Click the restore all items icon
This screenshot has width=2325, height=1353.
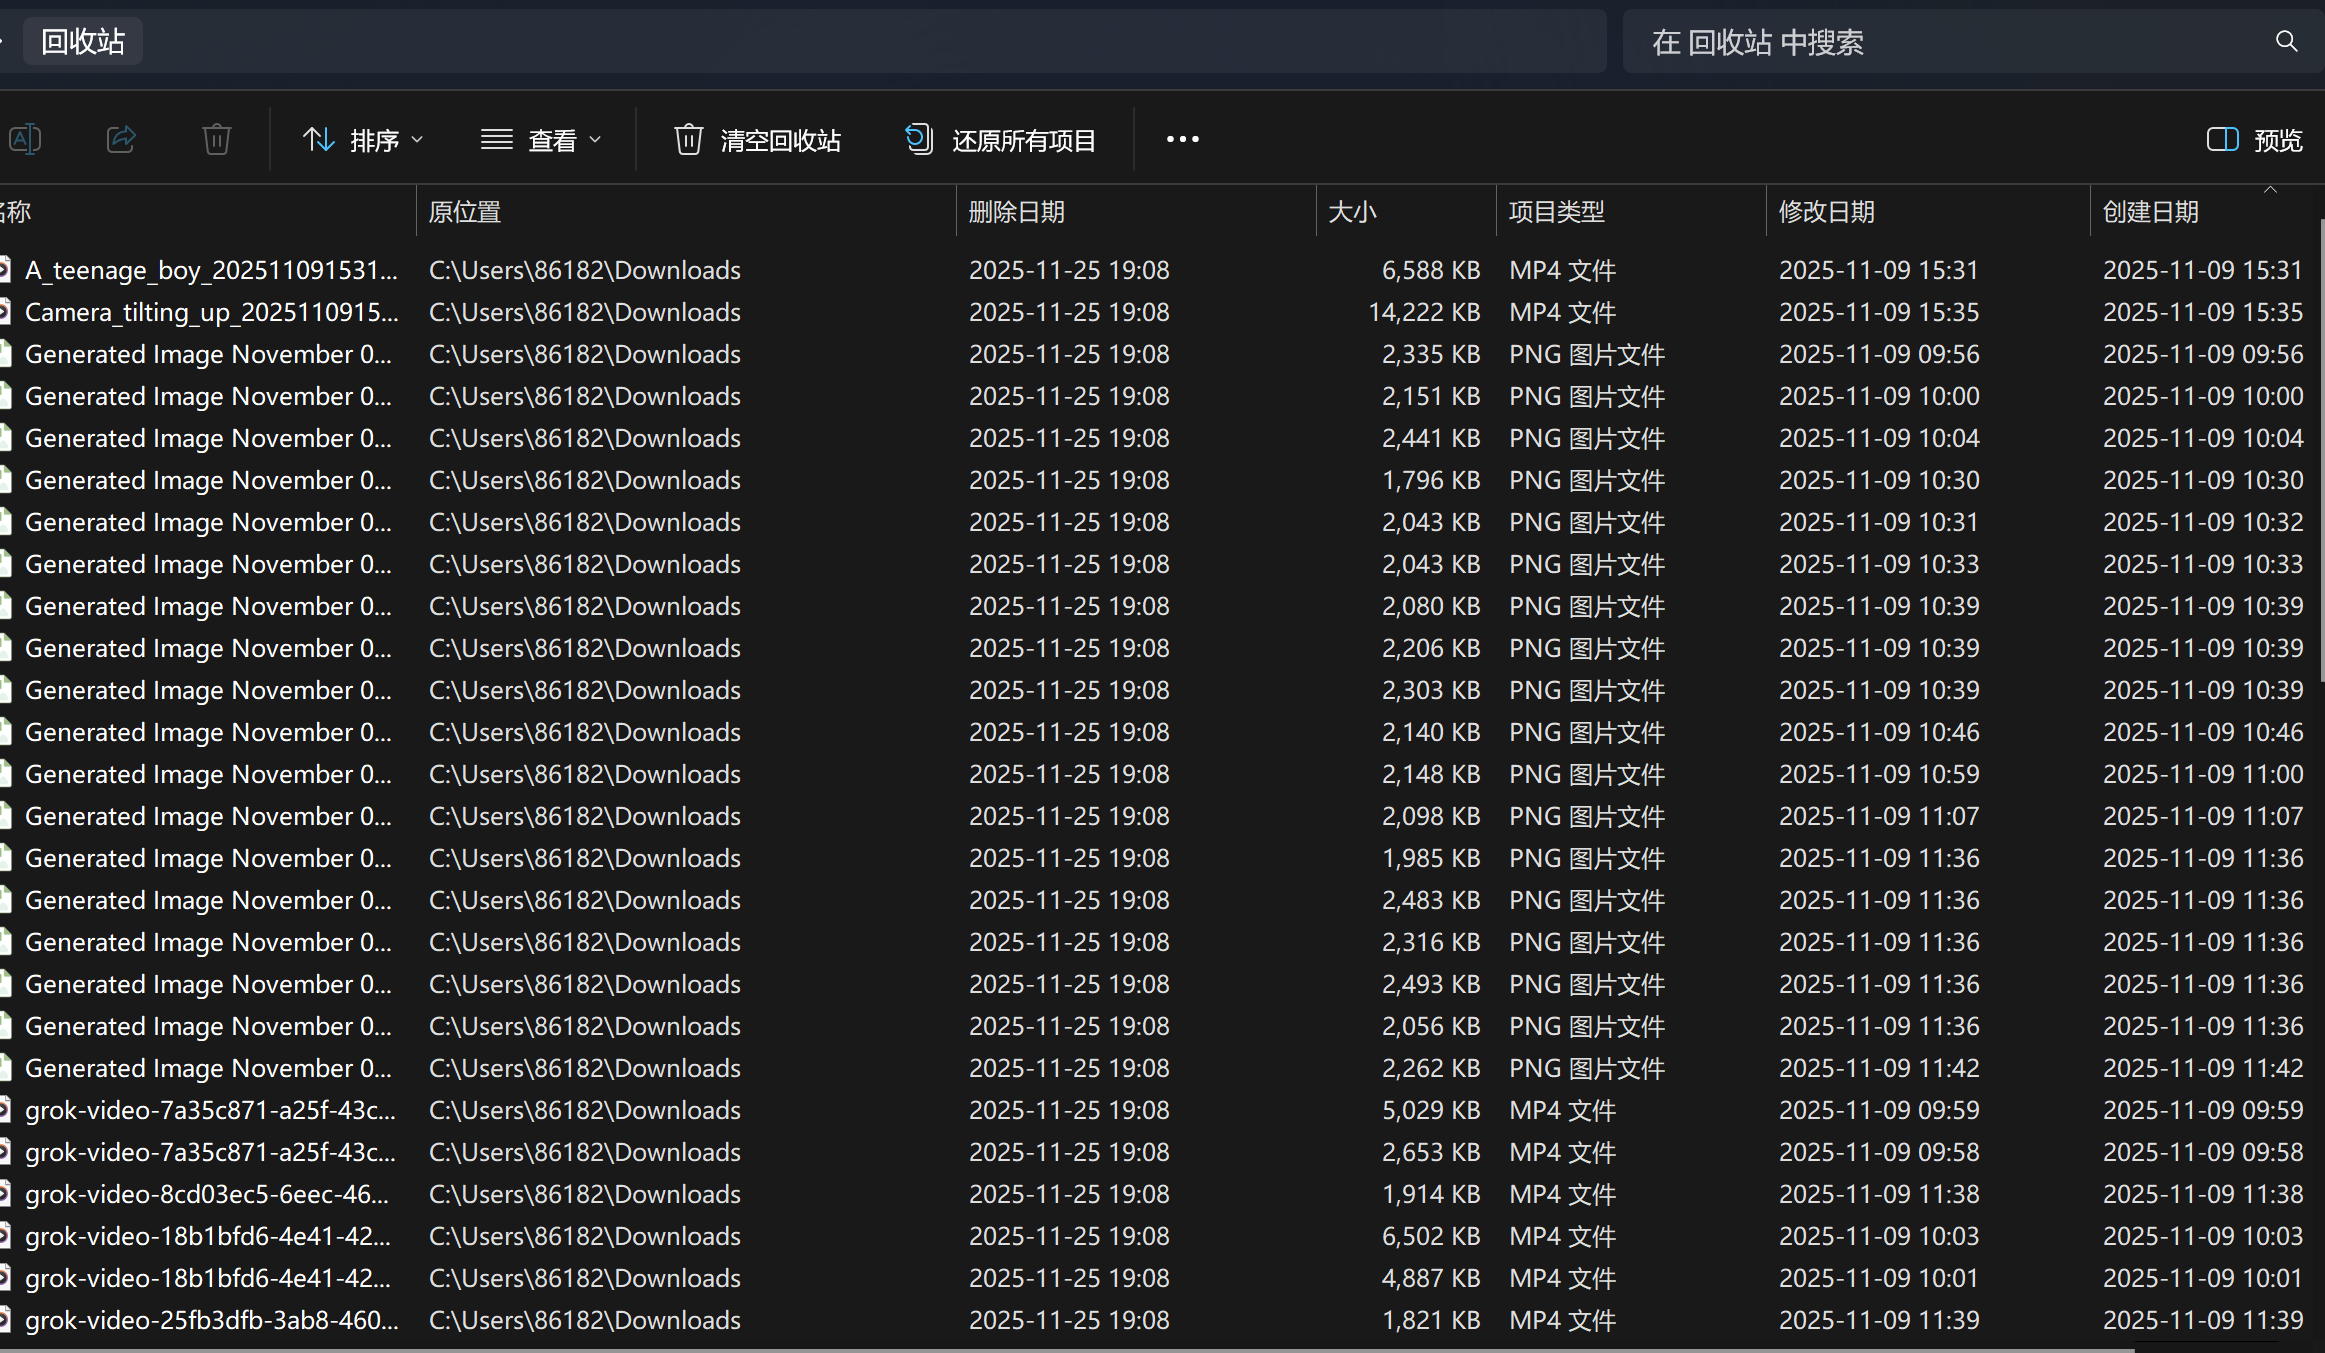click(919, 139)
